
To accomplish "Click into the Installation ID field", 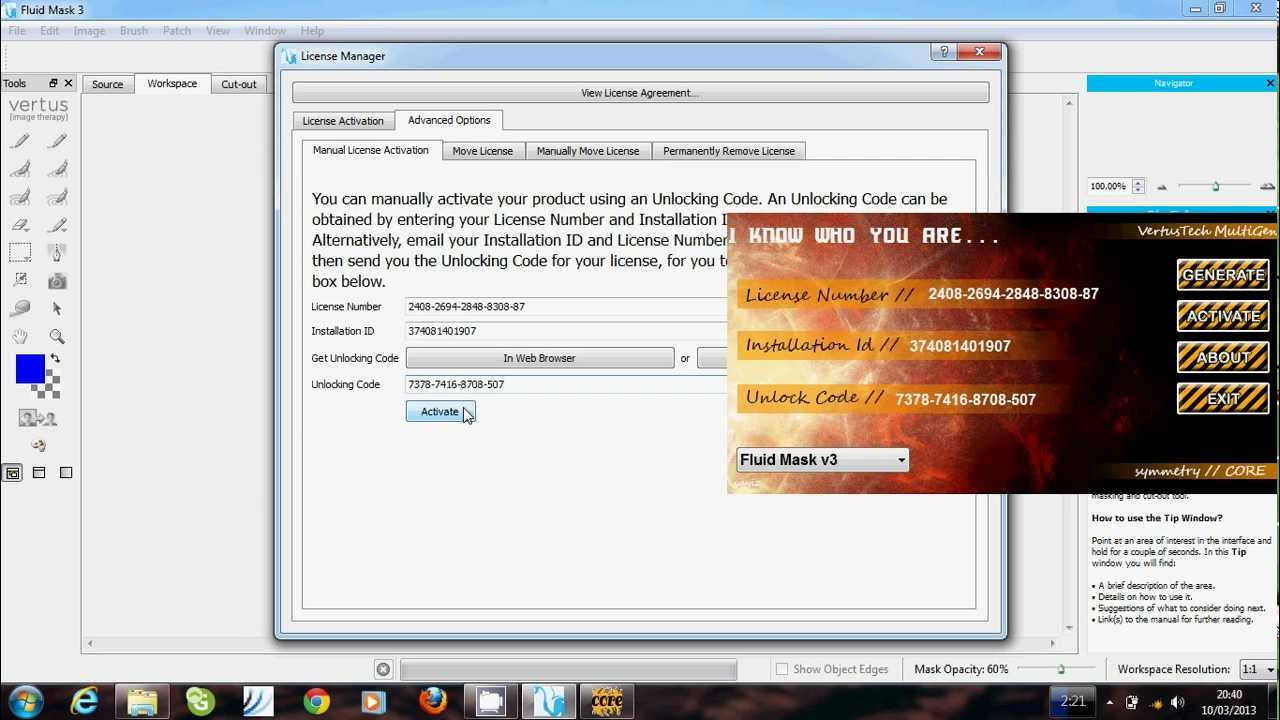I will click(566, 331).
